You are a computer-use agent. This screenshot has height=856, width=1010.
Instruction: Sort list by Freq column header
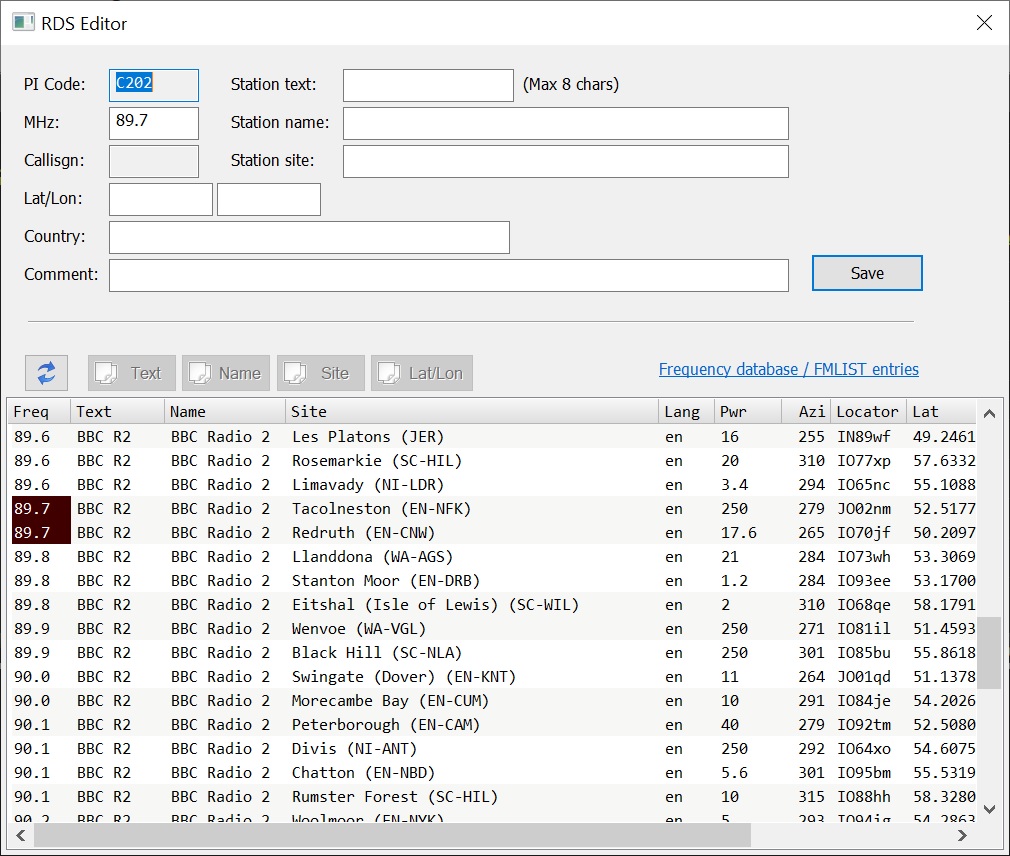click(40, 411)
